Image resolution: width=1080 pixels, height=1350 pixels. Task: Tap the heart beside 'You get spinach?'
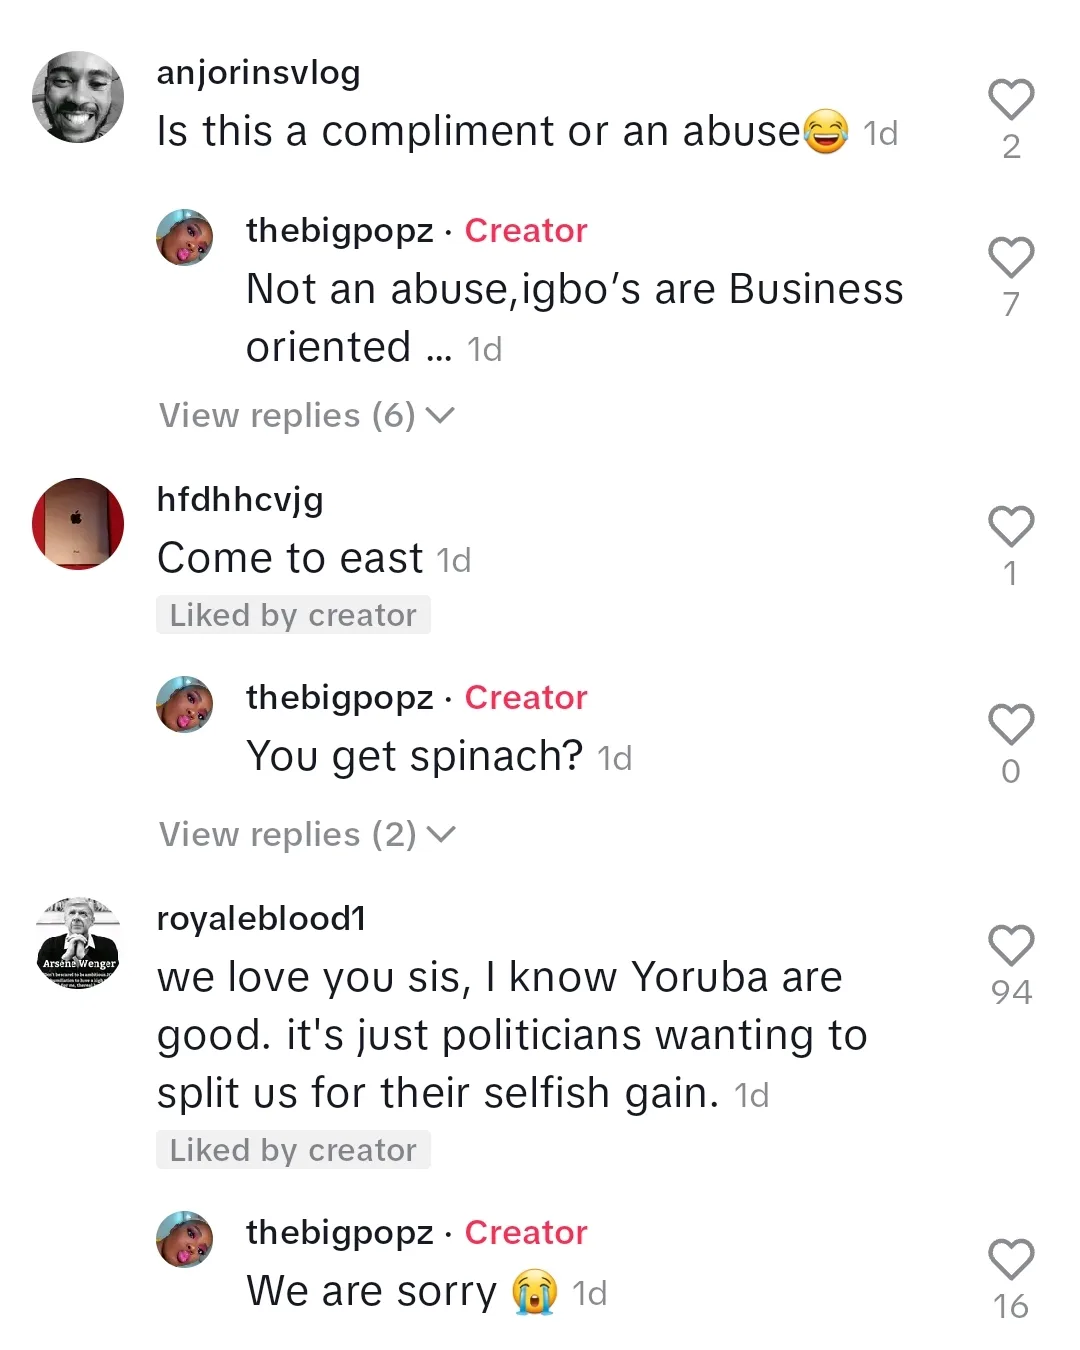[1012, 724]
